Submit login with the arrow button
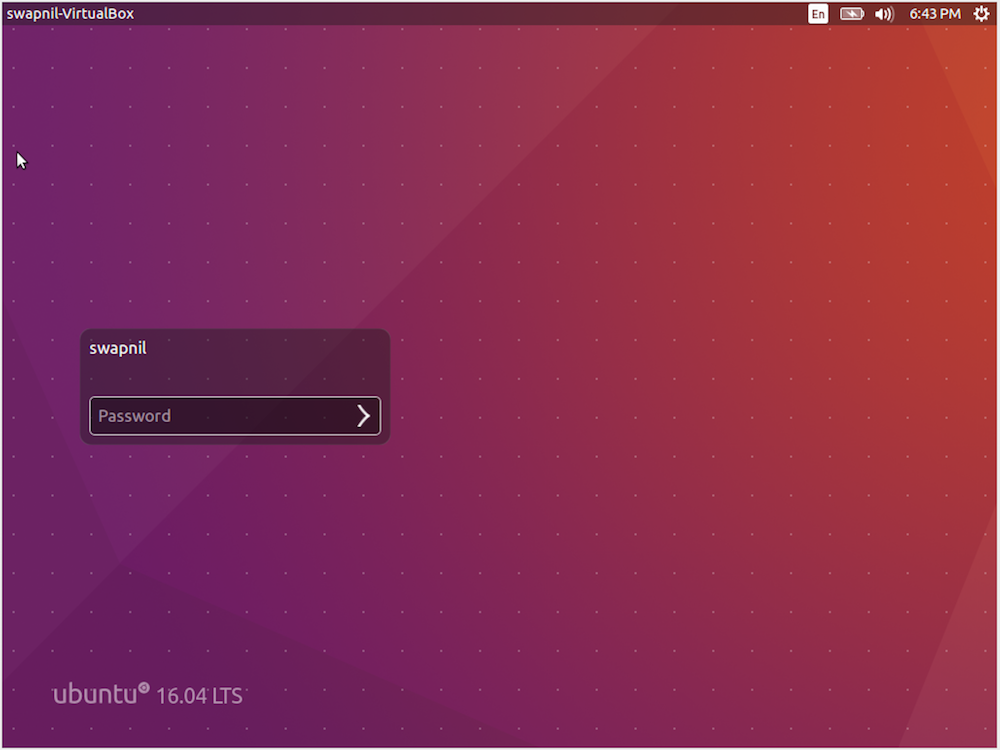Screen dimensions: 1000x750 point(364,416)
